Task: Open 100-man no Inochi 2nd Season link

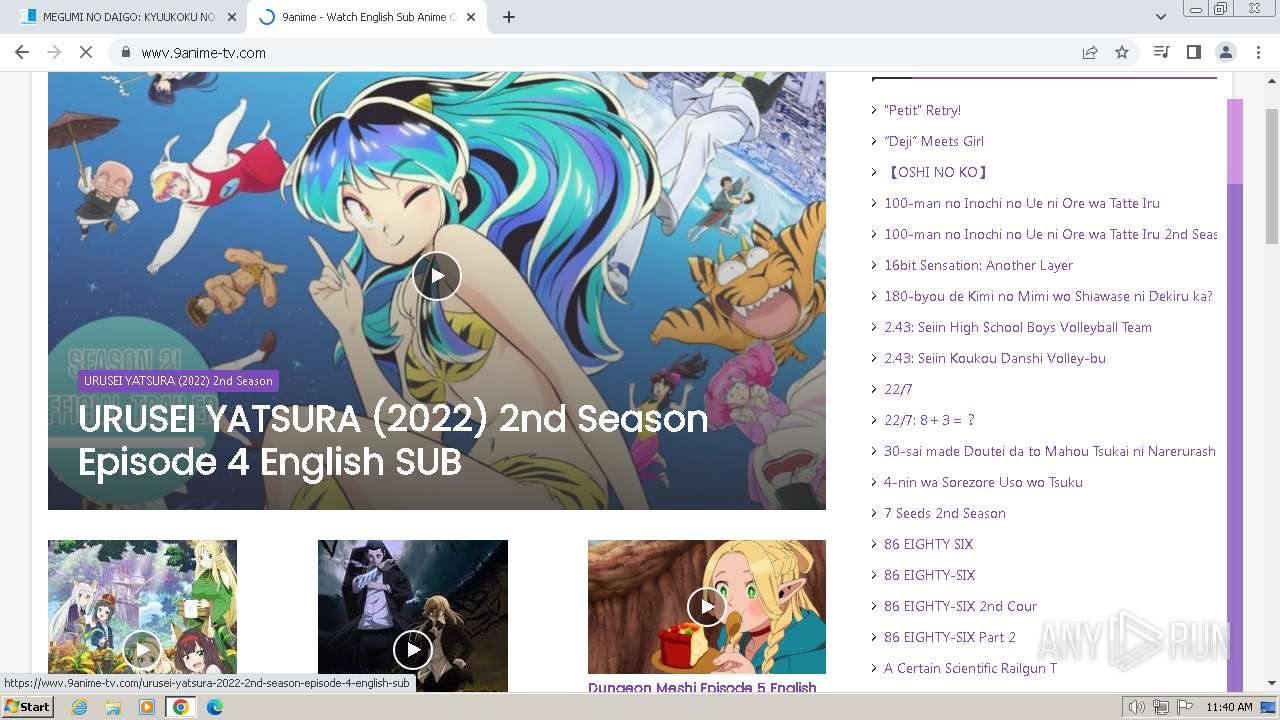Action: 1050,234
